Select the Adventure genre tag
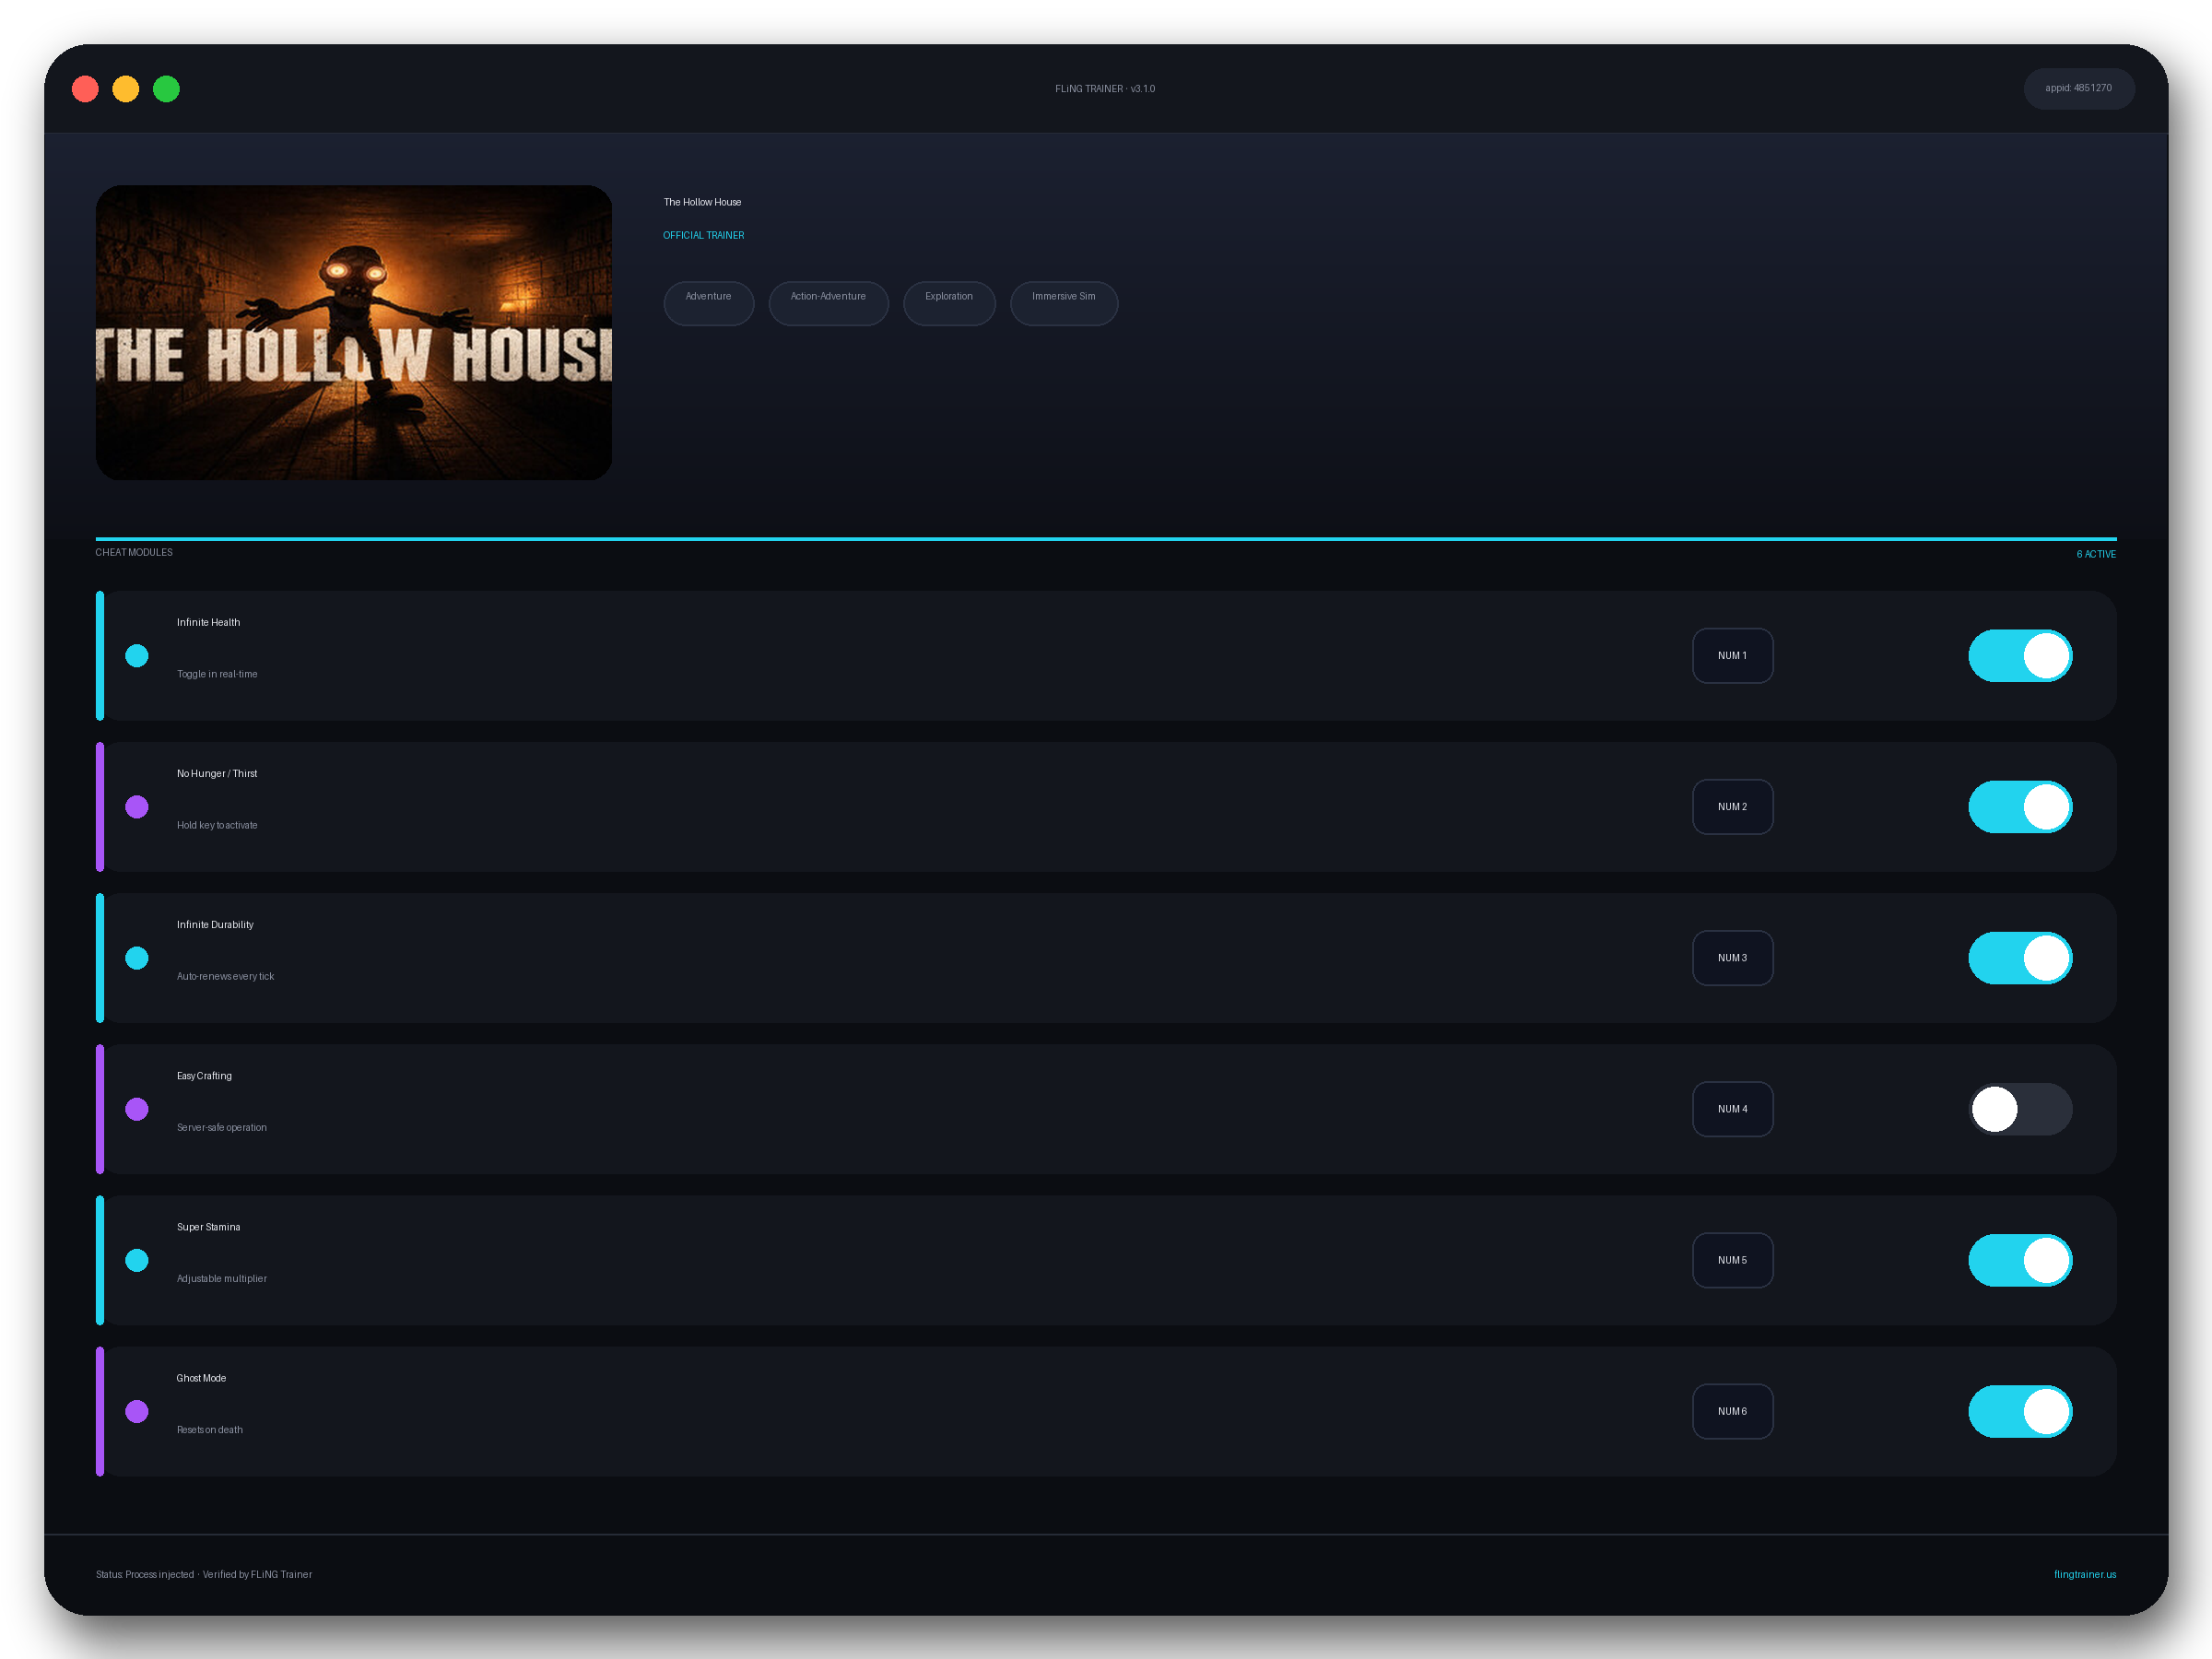 (708, 303)
